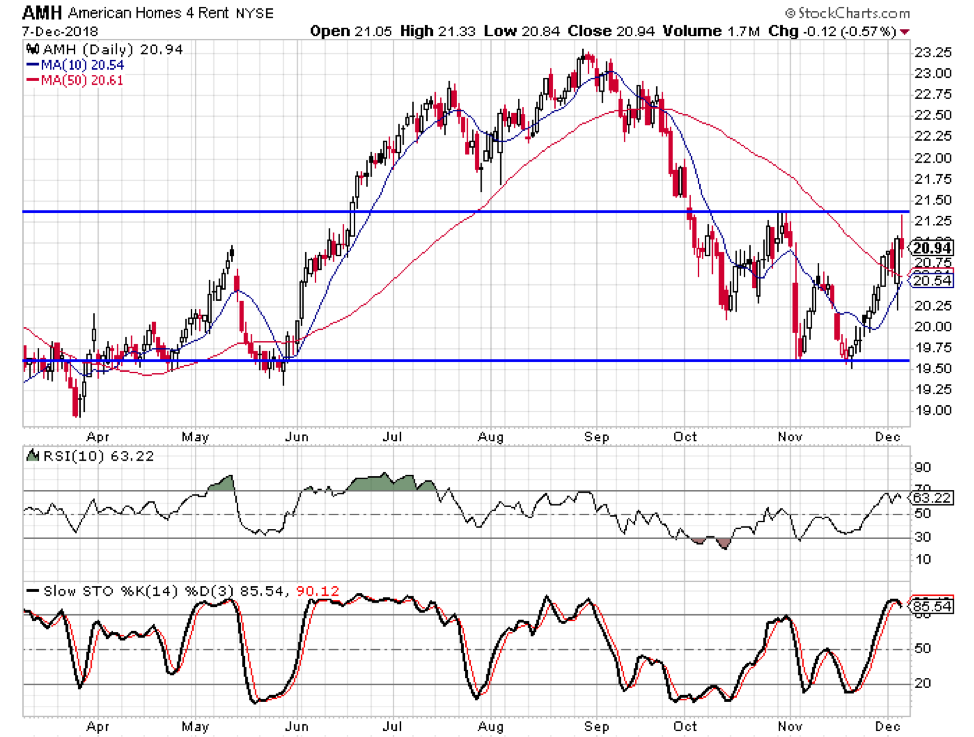Click the Chg -0.12 (-0.57%) value

(x=832, y=31)
